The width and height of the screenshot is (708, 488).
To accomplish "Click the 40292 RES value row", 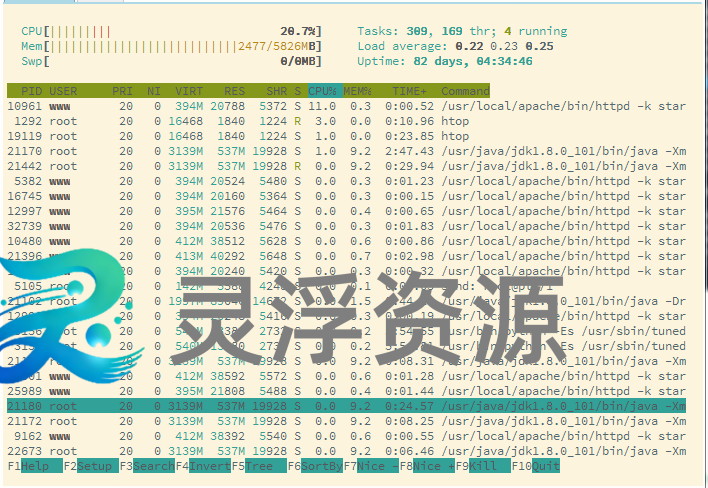I will tap(346, 256).
